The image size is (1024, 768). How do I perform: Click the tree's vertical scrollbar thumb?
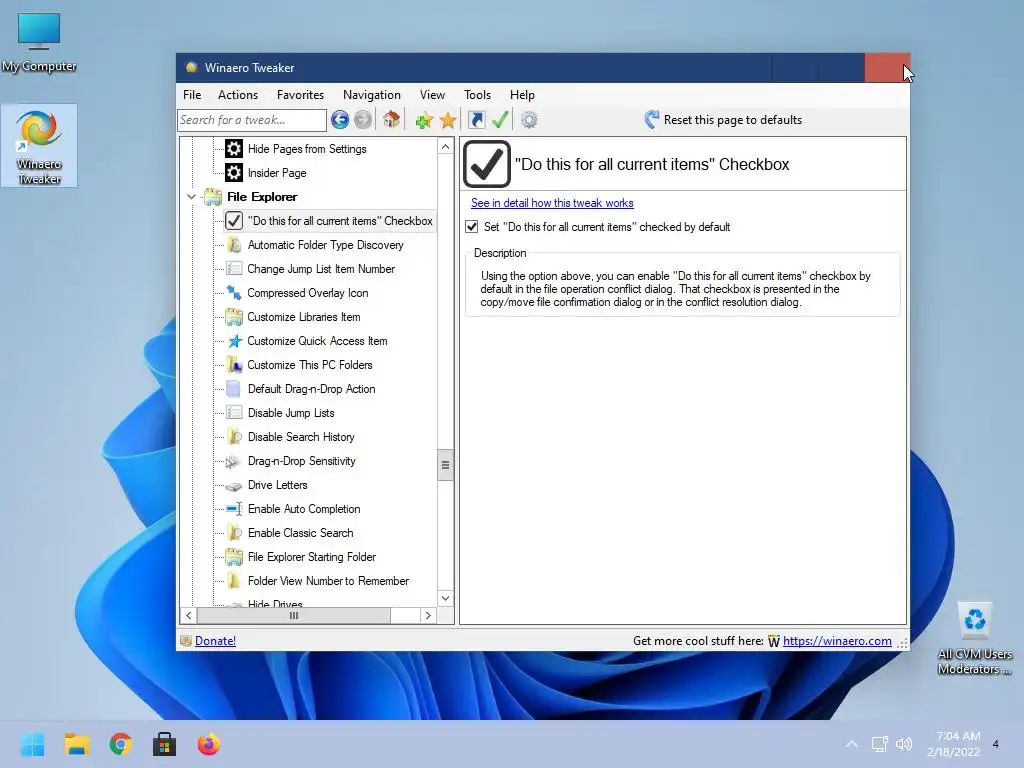point(445,465)
